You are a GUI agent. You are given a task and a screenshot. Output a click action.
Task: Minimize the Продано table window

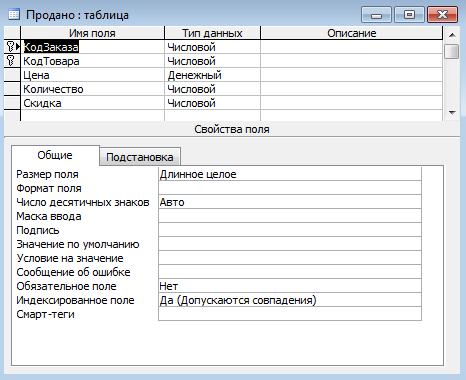point(376,15)
